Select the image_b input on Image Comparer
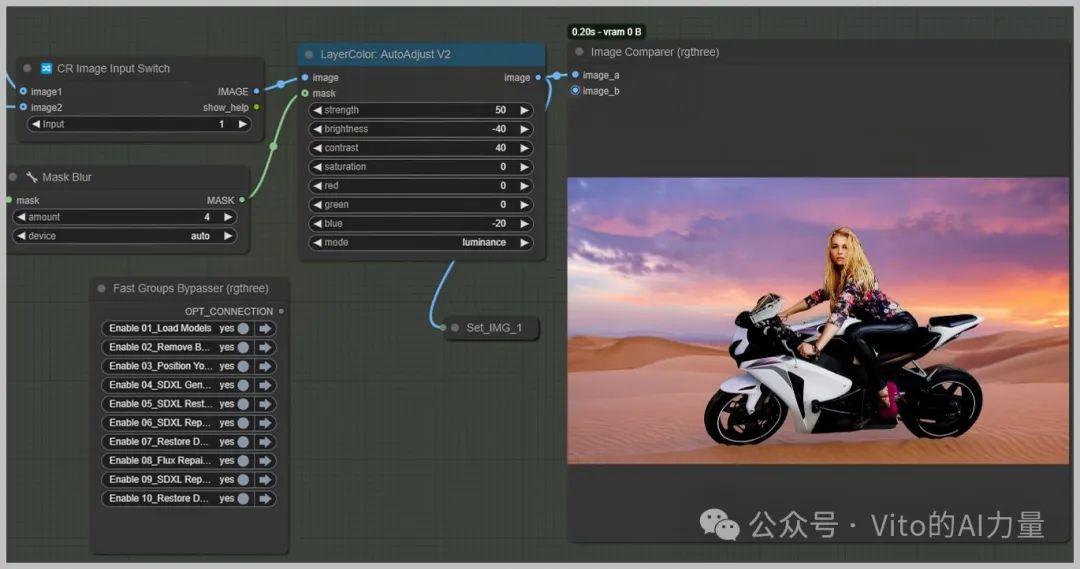The width and height of the screenshot is (1080, 569). 575,90
